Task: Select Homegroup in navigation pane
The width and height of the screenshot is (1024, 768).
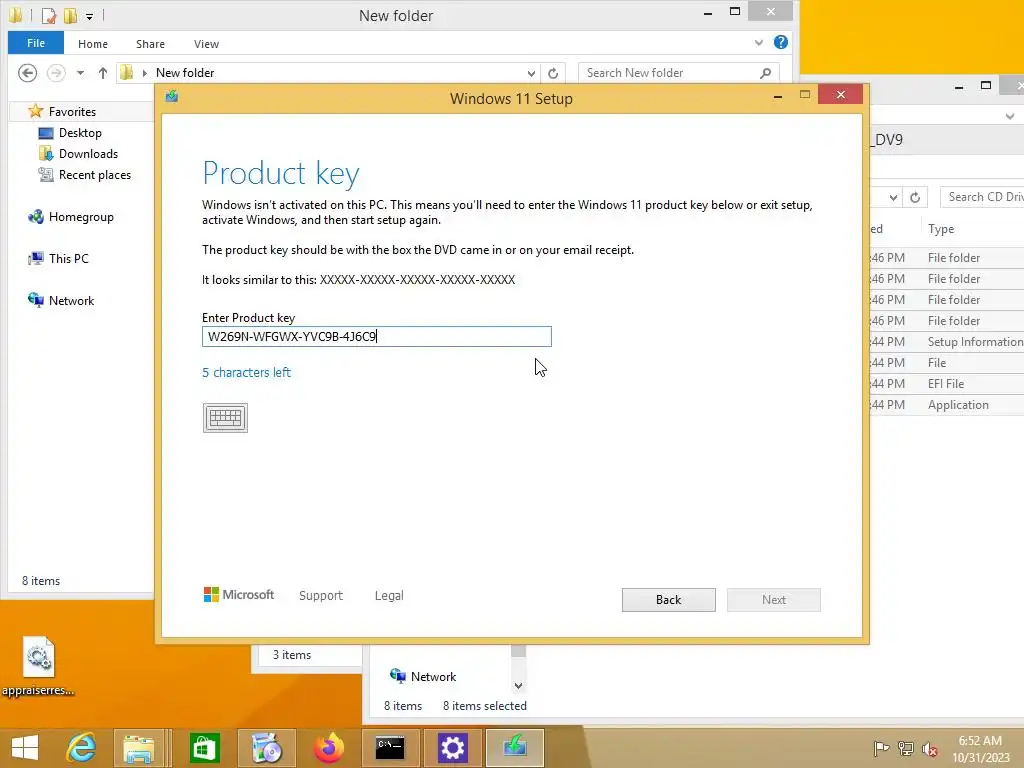Action: point(71,217)
